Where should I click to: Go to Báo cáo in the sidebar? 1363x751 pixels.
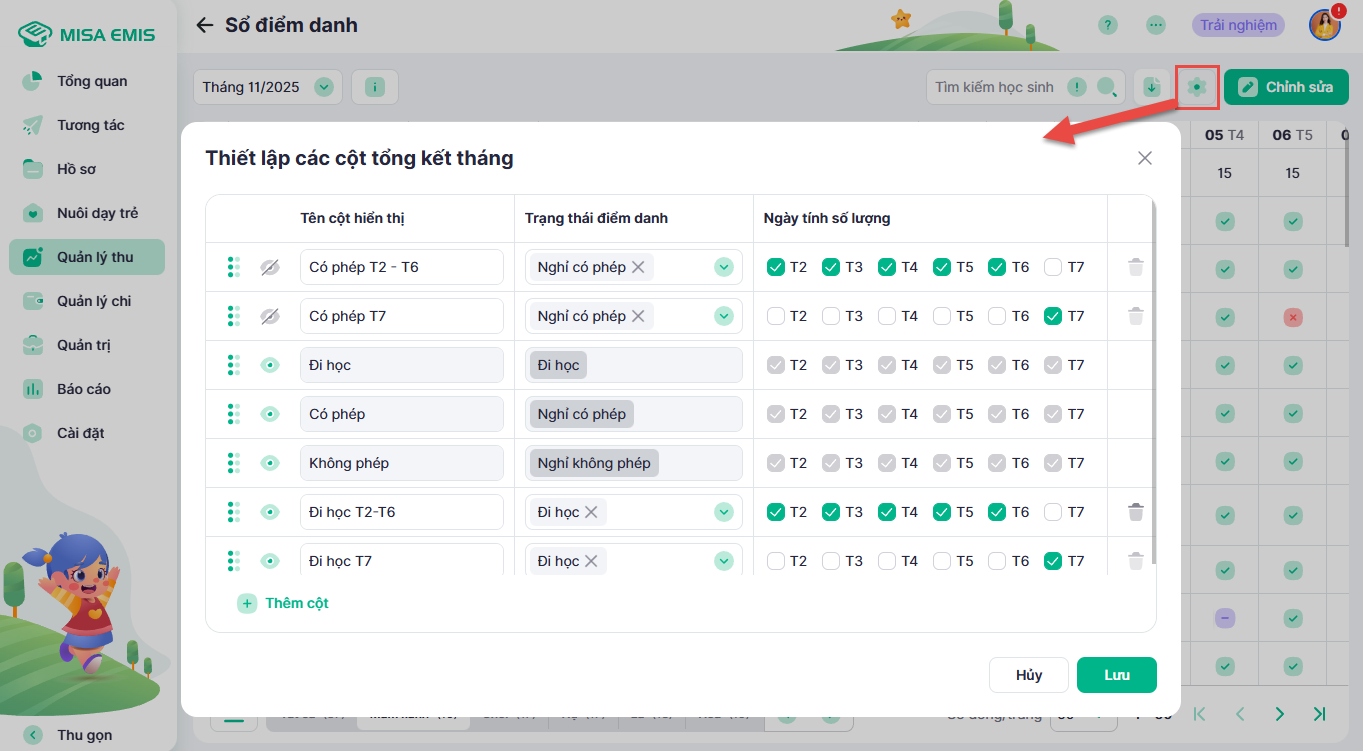tap(83, 389)
